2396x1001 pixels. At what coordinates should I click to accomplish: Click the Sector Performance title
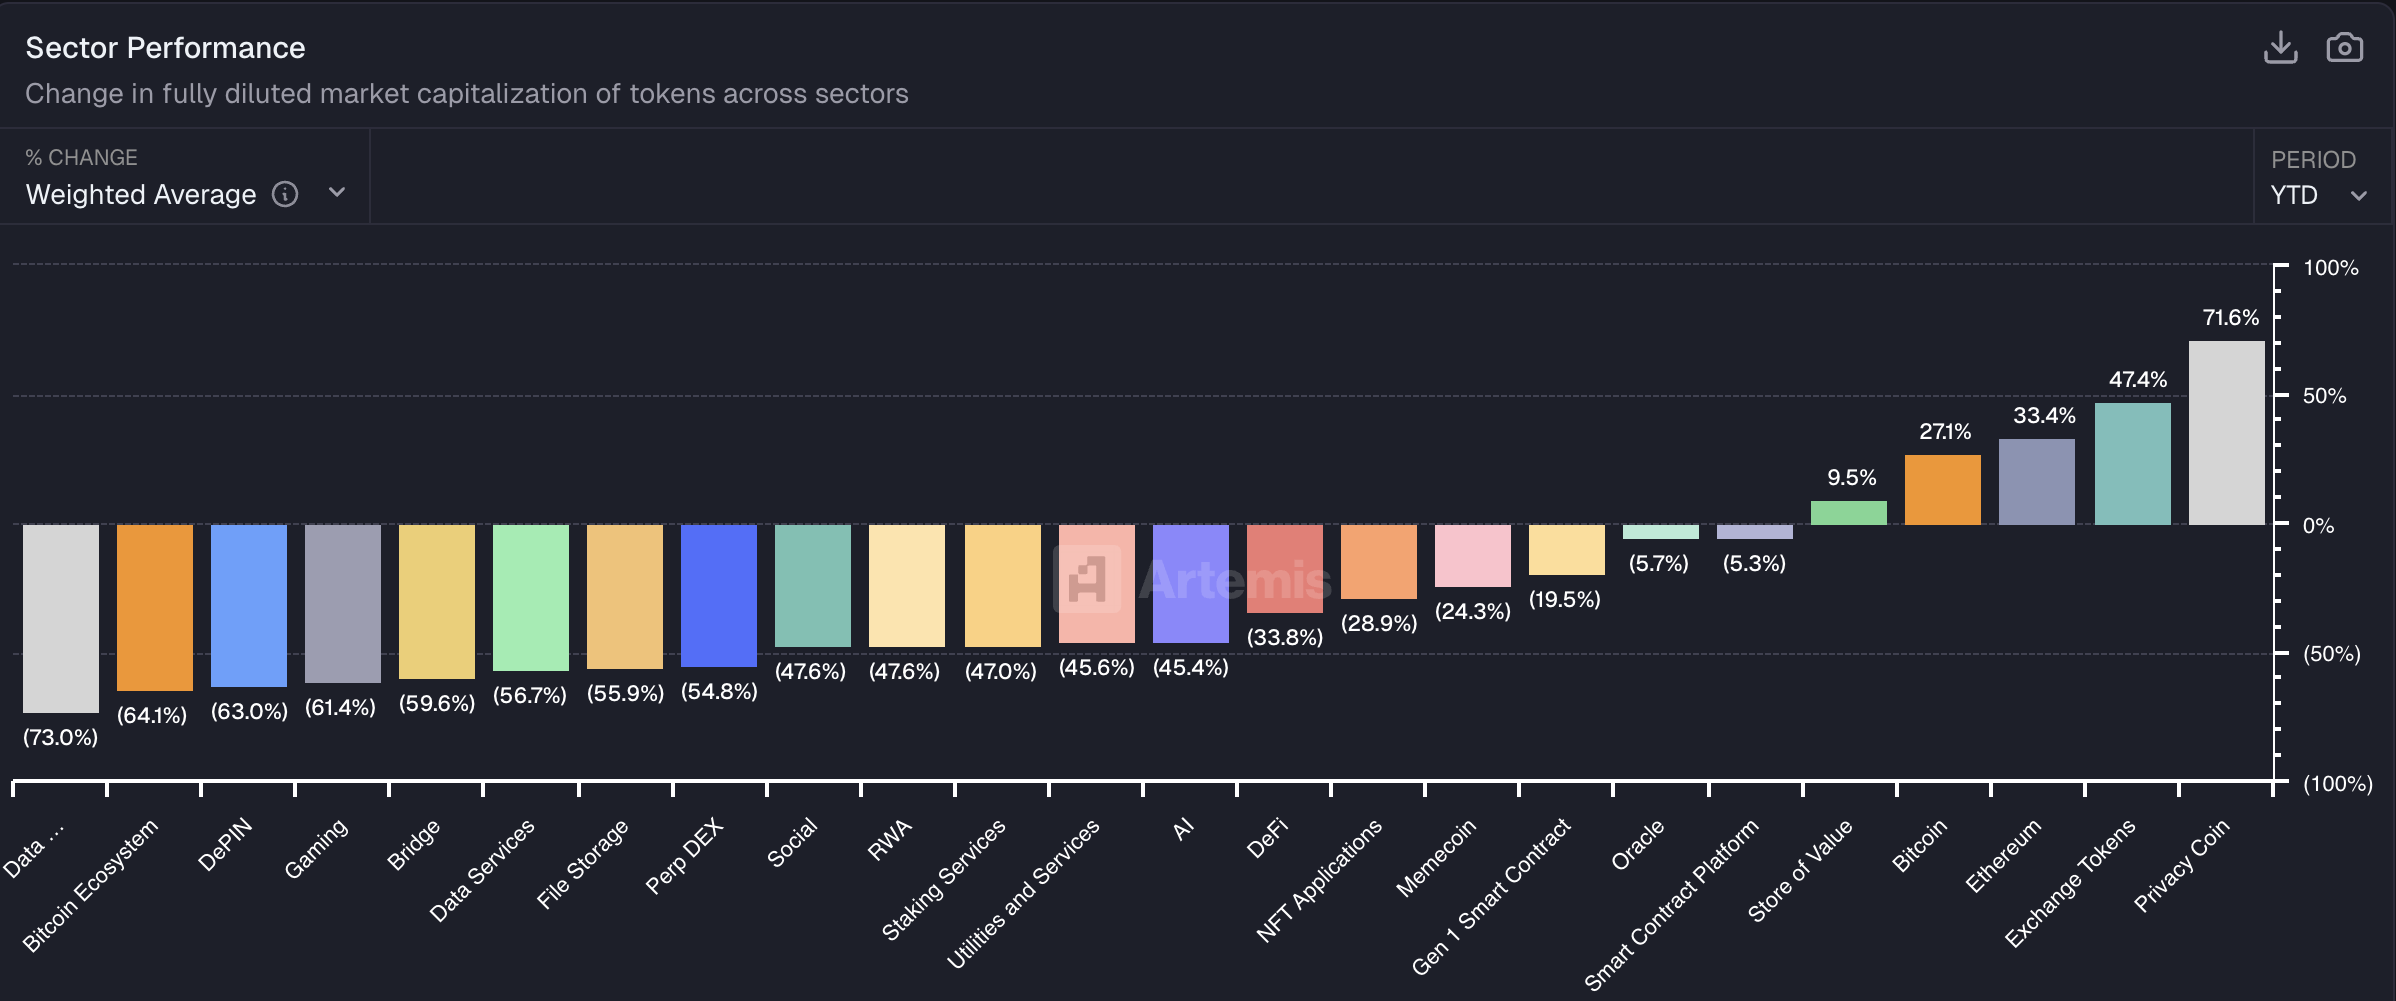(x=165, y=48)
